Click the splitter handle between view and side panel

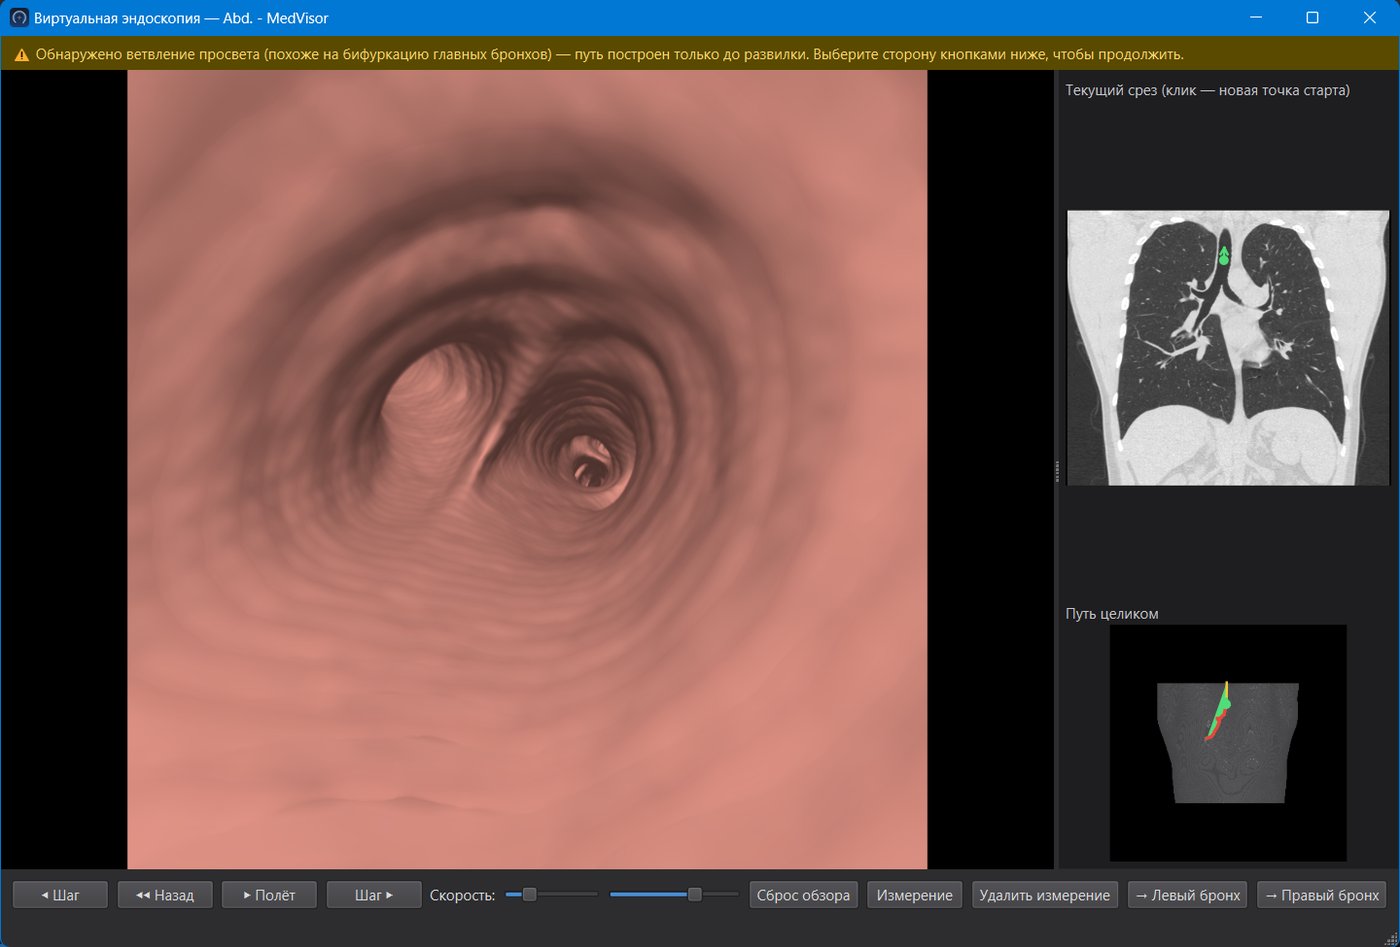coord(1057,470)
